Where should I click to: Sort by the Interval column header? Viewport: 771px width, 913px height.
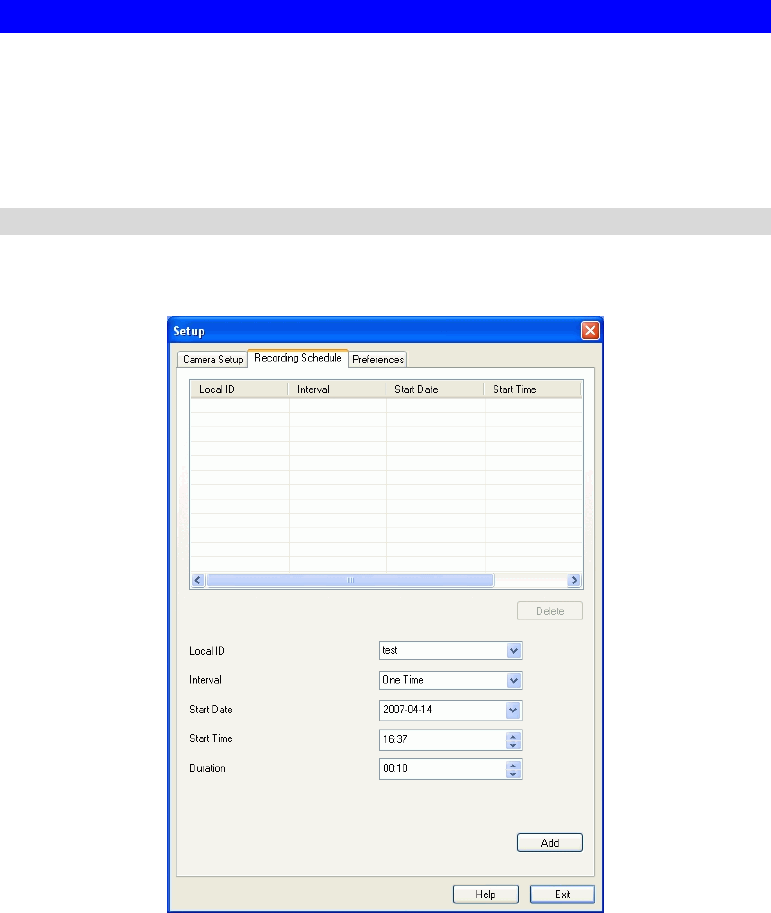click(337, 390)
